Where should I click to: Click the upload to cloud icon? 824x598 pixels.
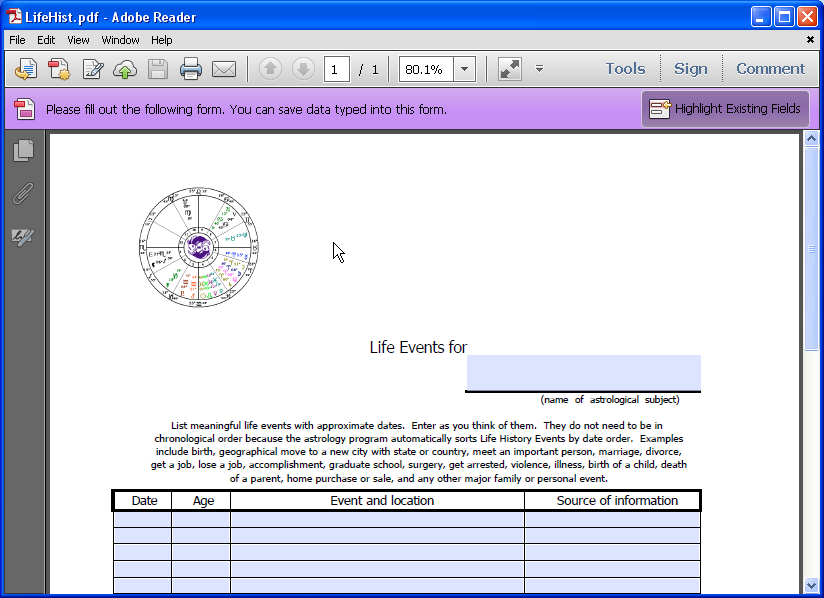pos(125,69)
